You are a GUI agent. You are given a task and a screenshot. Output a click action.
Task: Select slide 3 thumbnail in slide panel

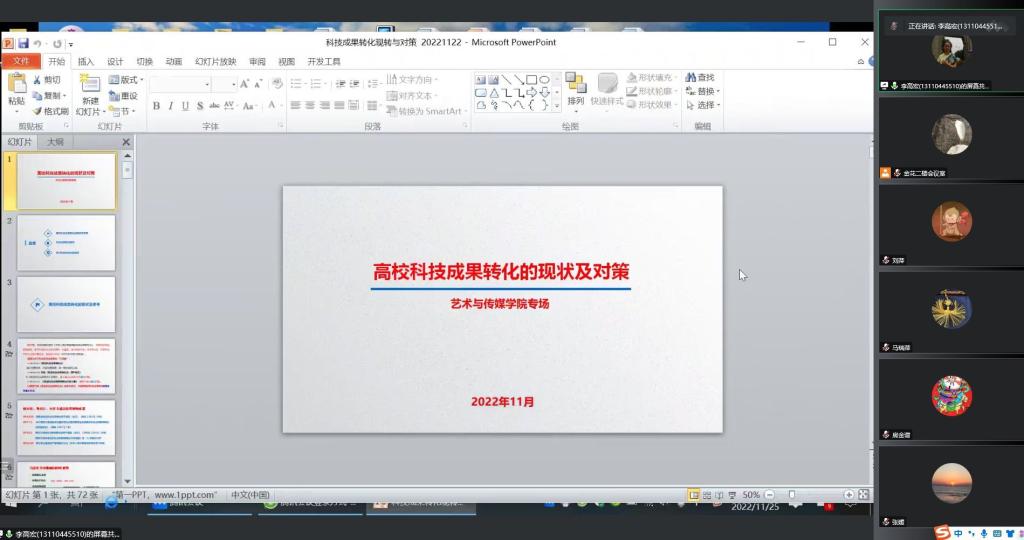[x=66, y=305]
